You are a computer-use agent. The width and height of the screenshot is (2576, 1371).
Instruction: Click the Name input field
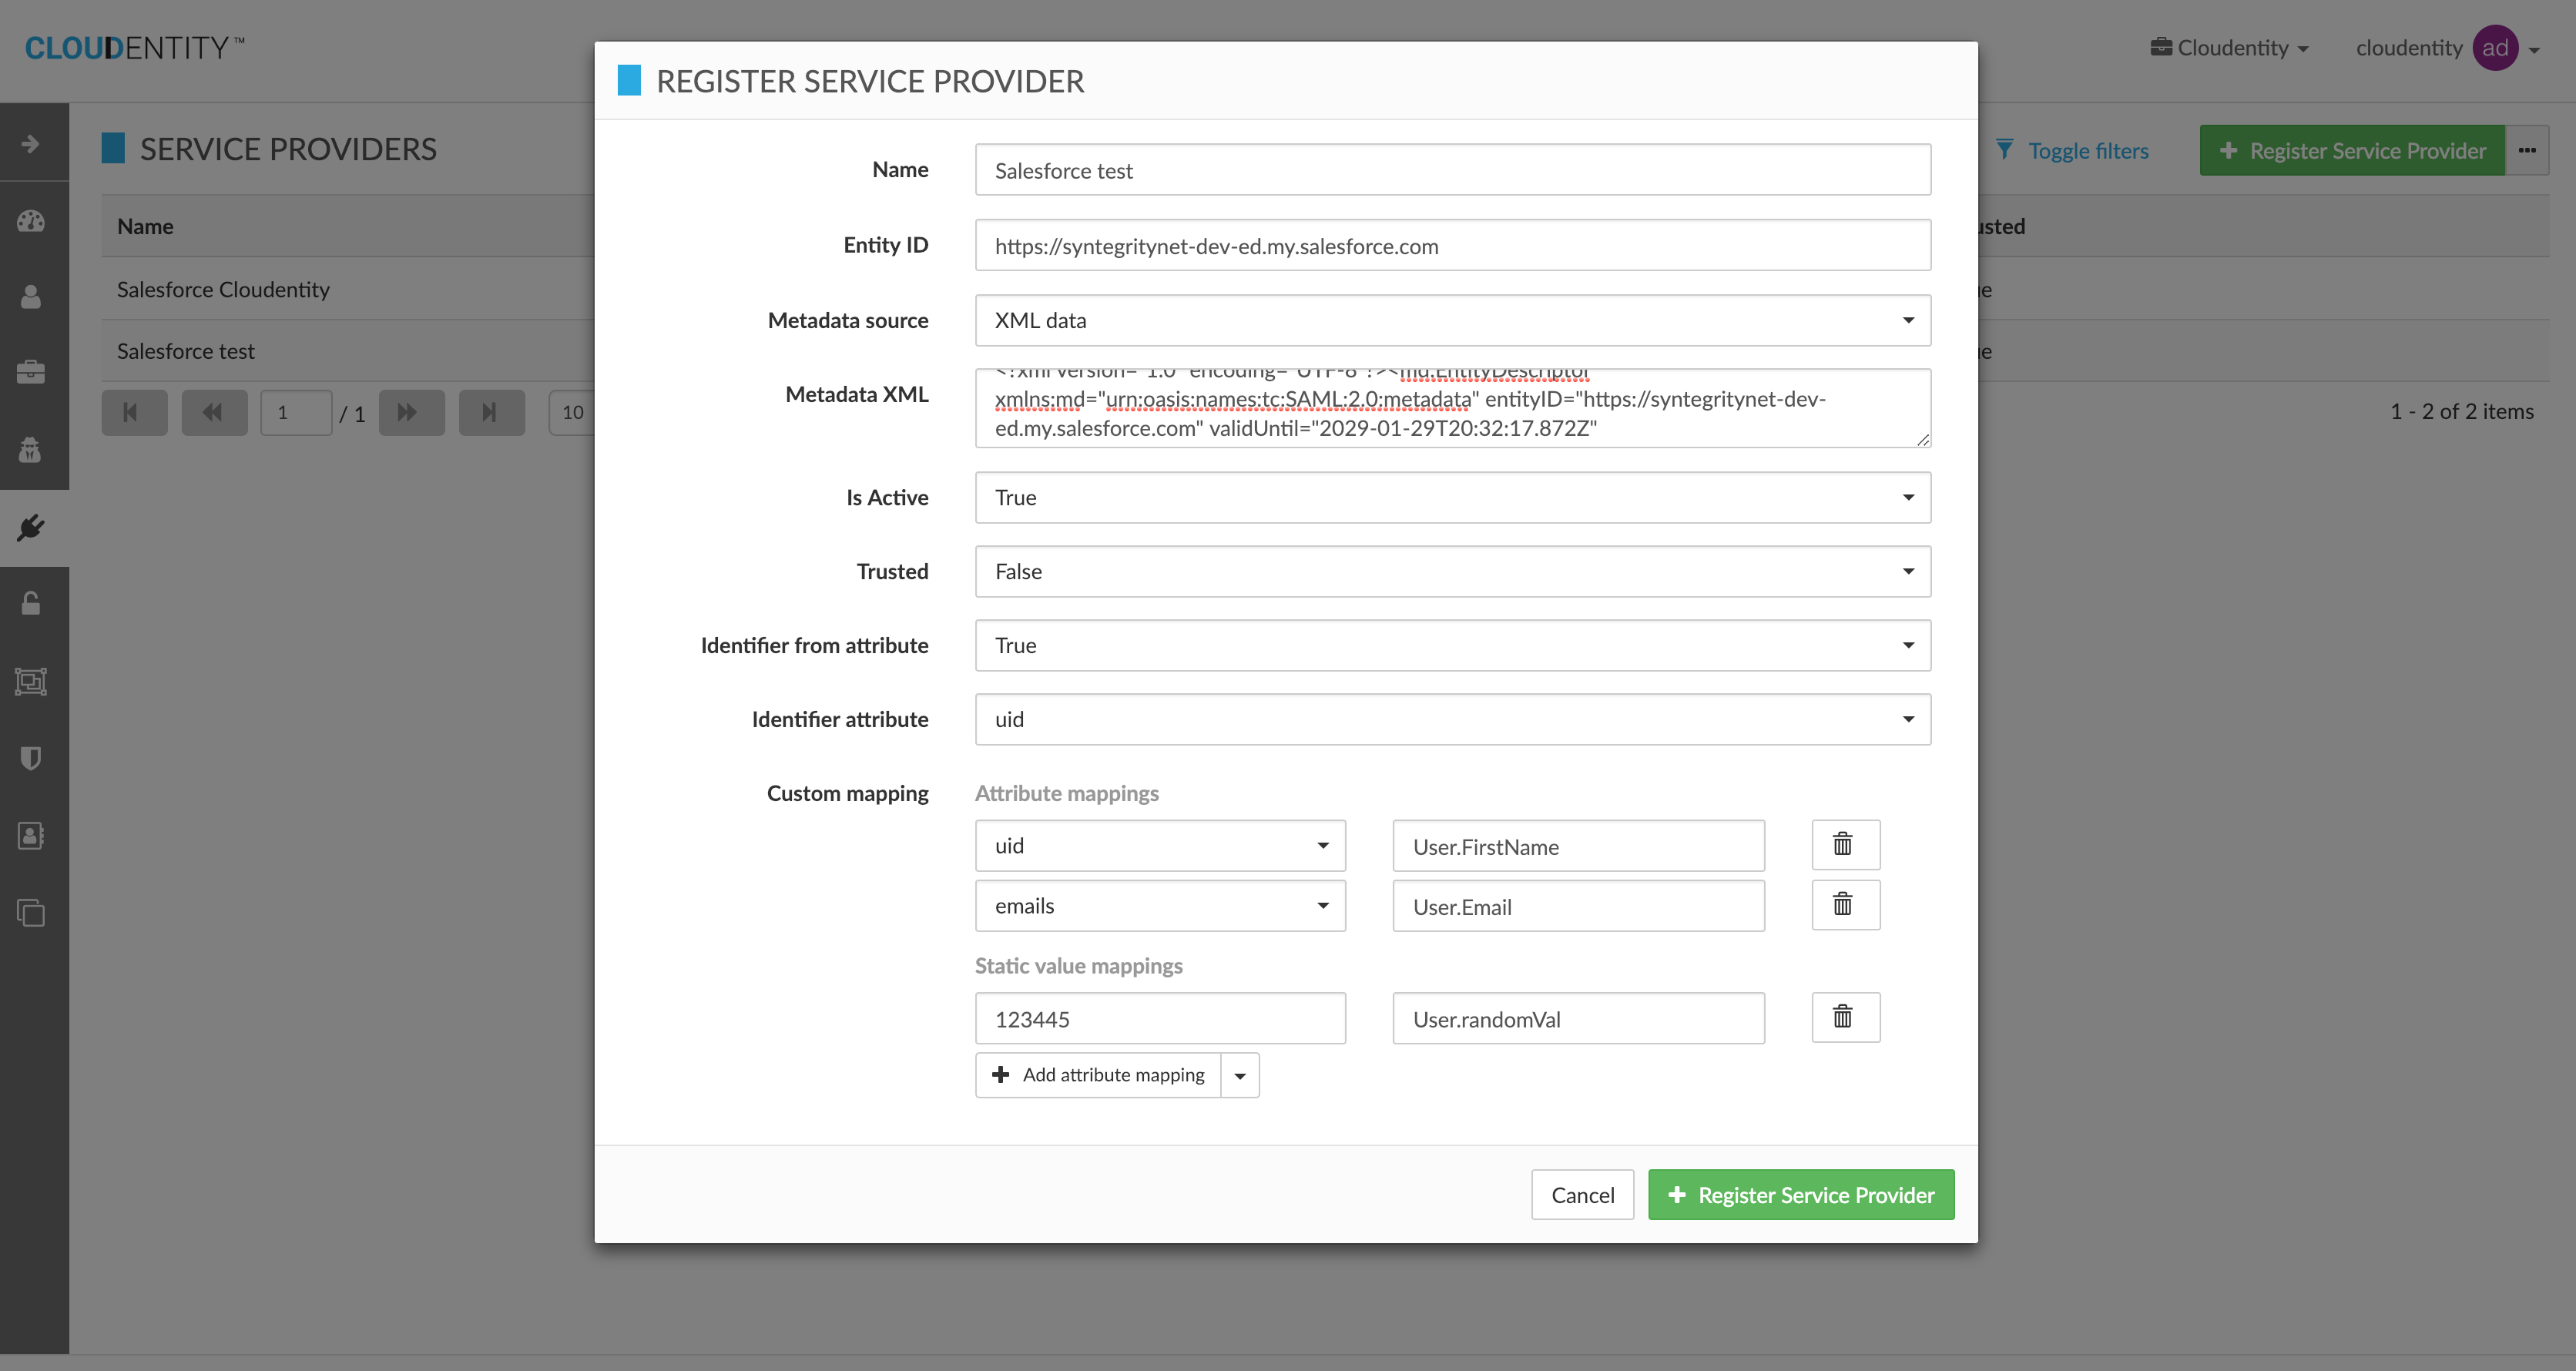point(1452,170)
